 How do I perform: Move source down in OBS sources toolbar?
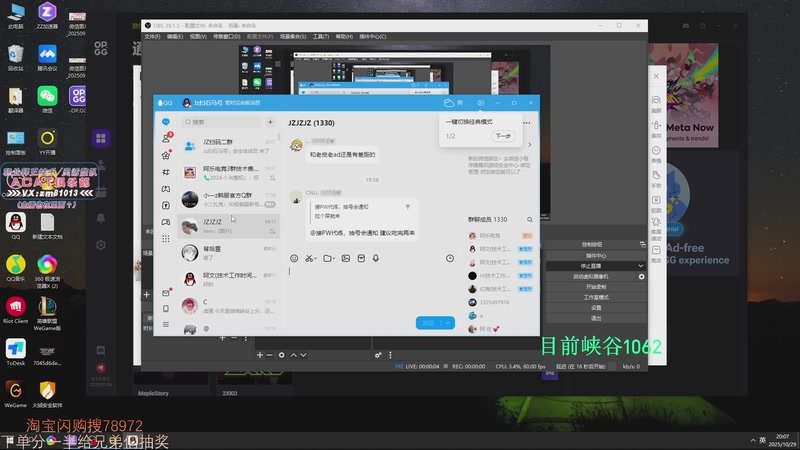click(x=304, y=355)
